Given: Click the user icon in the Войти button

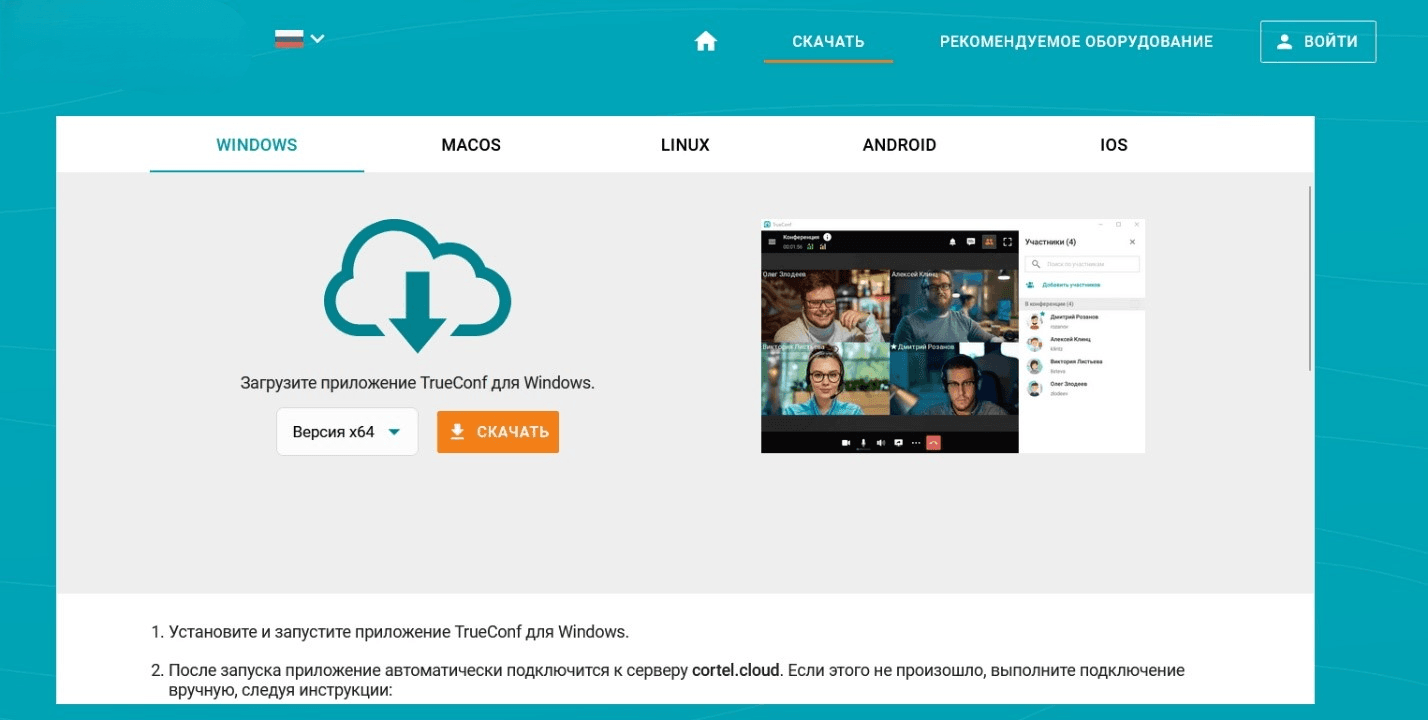Looking at the screenshot, I should 1285,42.
